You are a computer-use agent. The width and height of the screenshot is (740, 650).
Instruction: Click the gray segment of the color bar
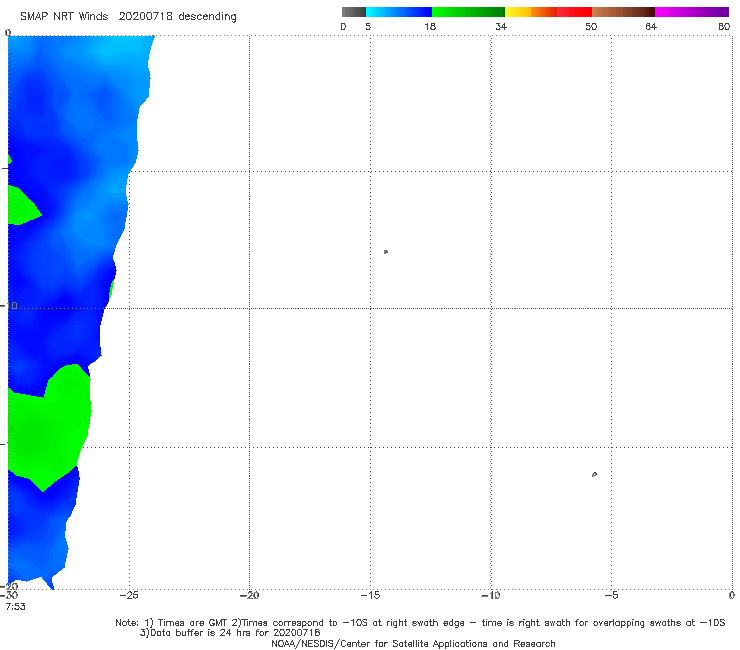tap(353, 12)
